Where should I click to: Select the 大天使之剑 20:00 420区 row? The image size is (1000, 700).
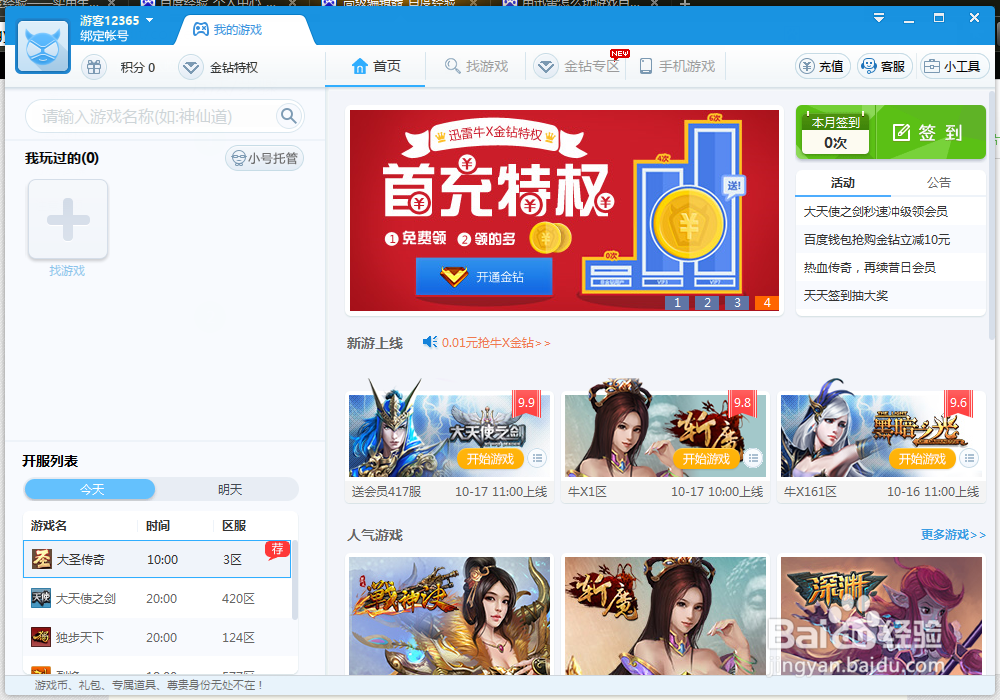point(157,598)
